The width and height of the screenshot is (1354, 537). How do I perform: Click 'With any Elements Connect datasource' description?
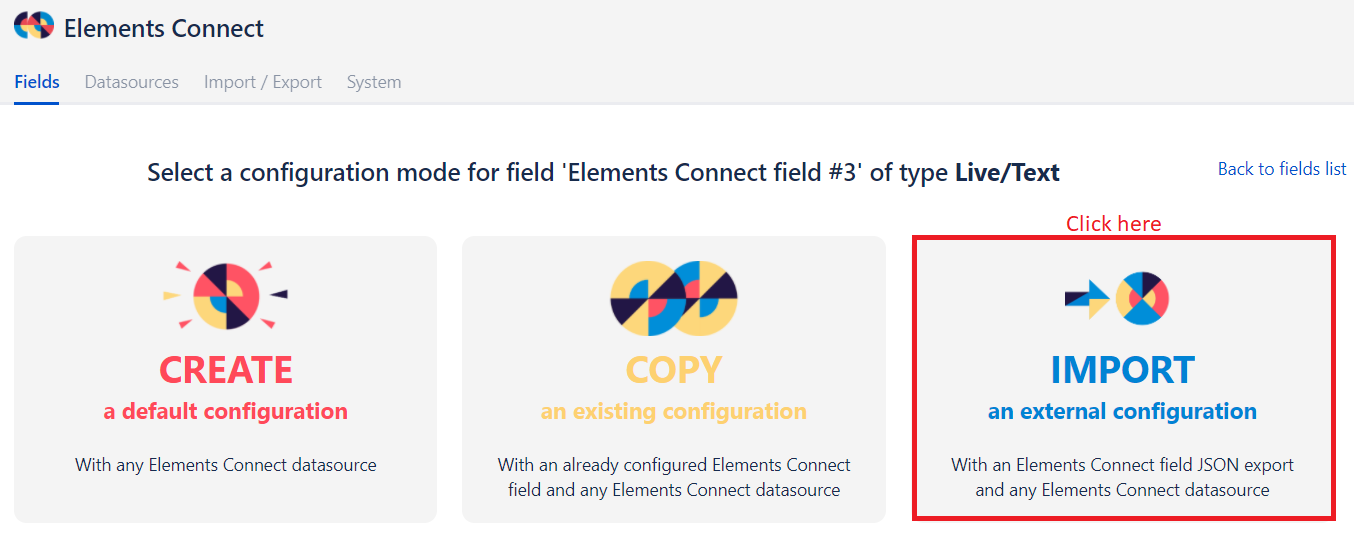(x=226, y=465)
